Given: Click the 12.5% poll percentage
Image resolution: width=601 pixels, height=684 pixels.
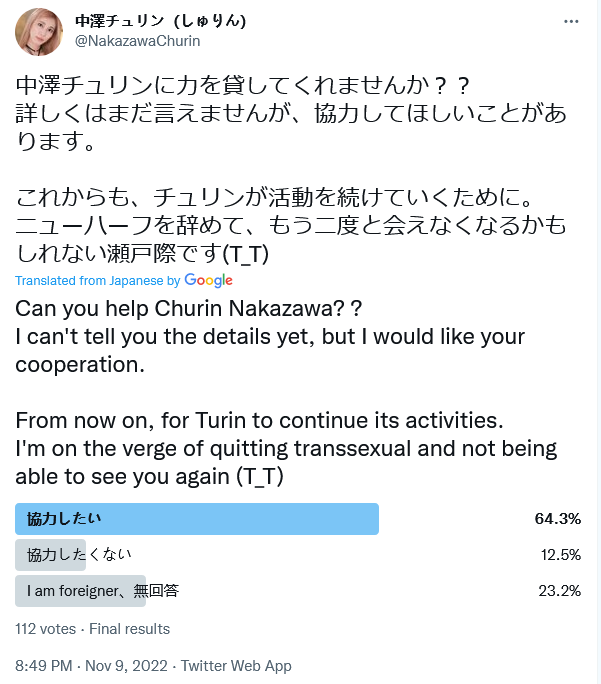Looking at the screenshot, I should pos(561,555).
